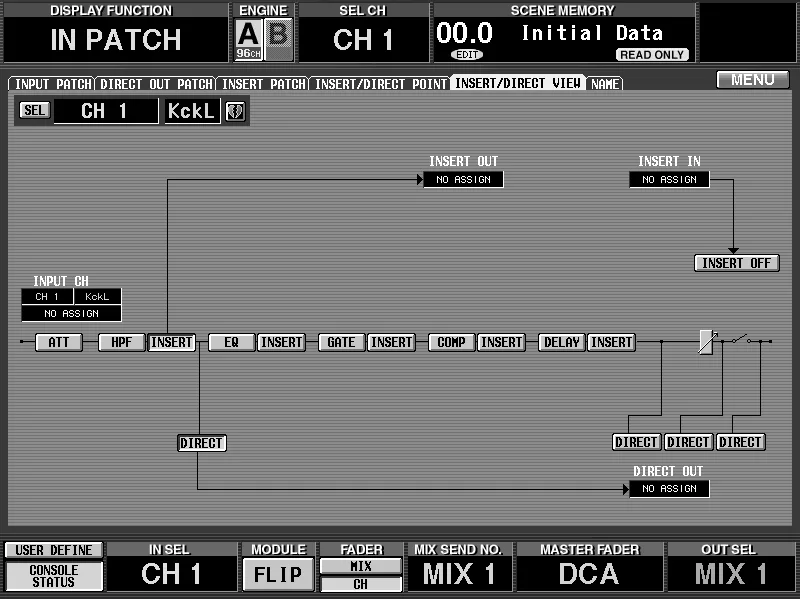
Task: Click the KckL channel name field
Action: tap(192, 111)
